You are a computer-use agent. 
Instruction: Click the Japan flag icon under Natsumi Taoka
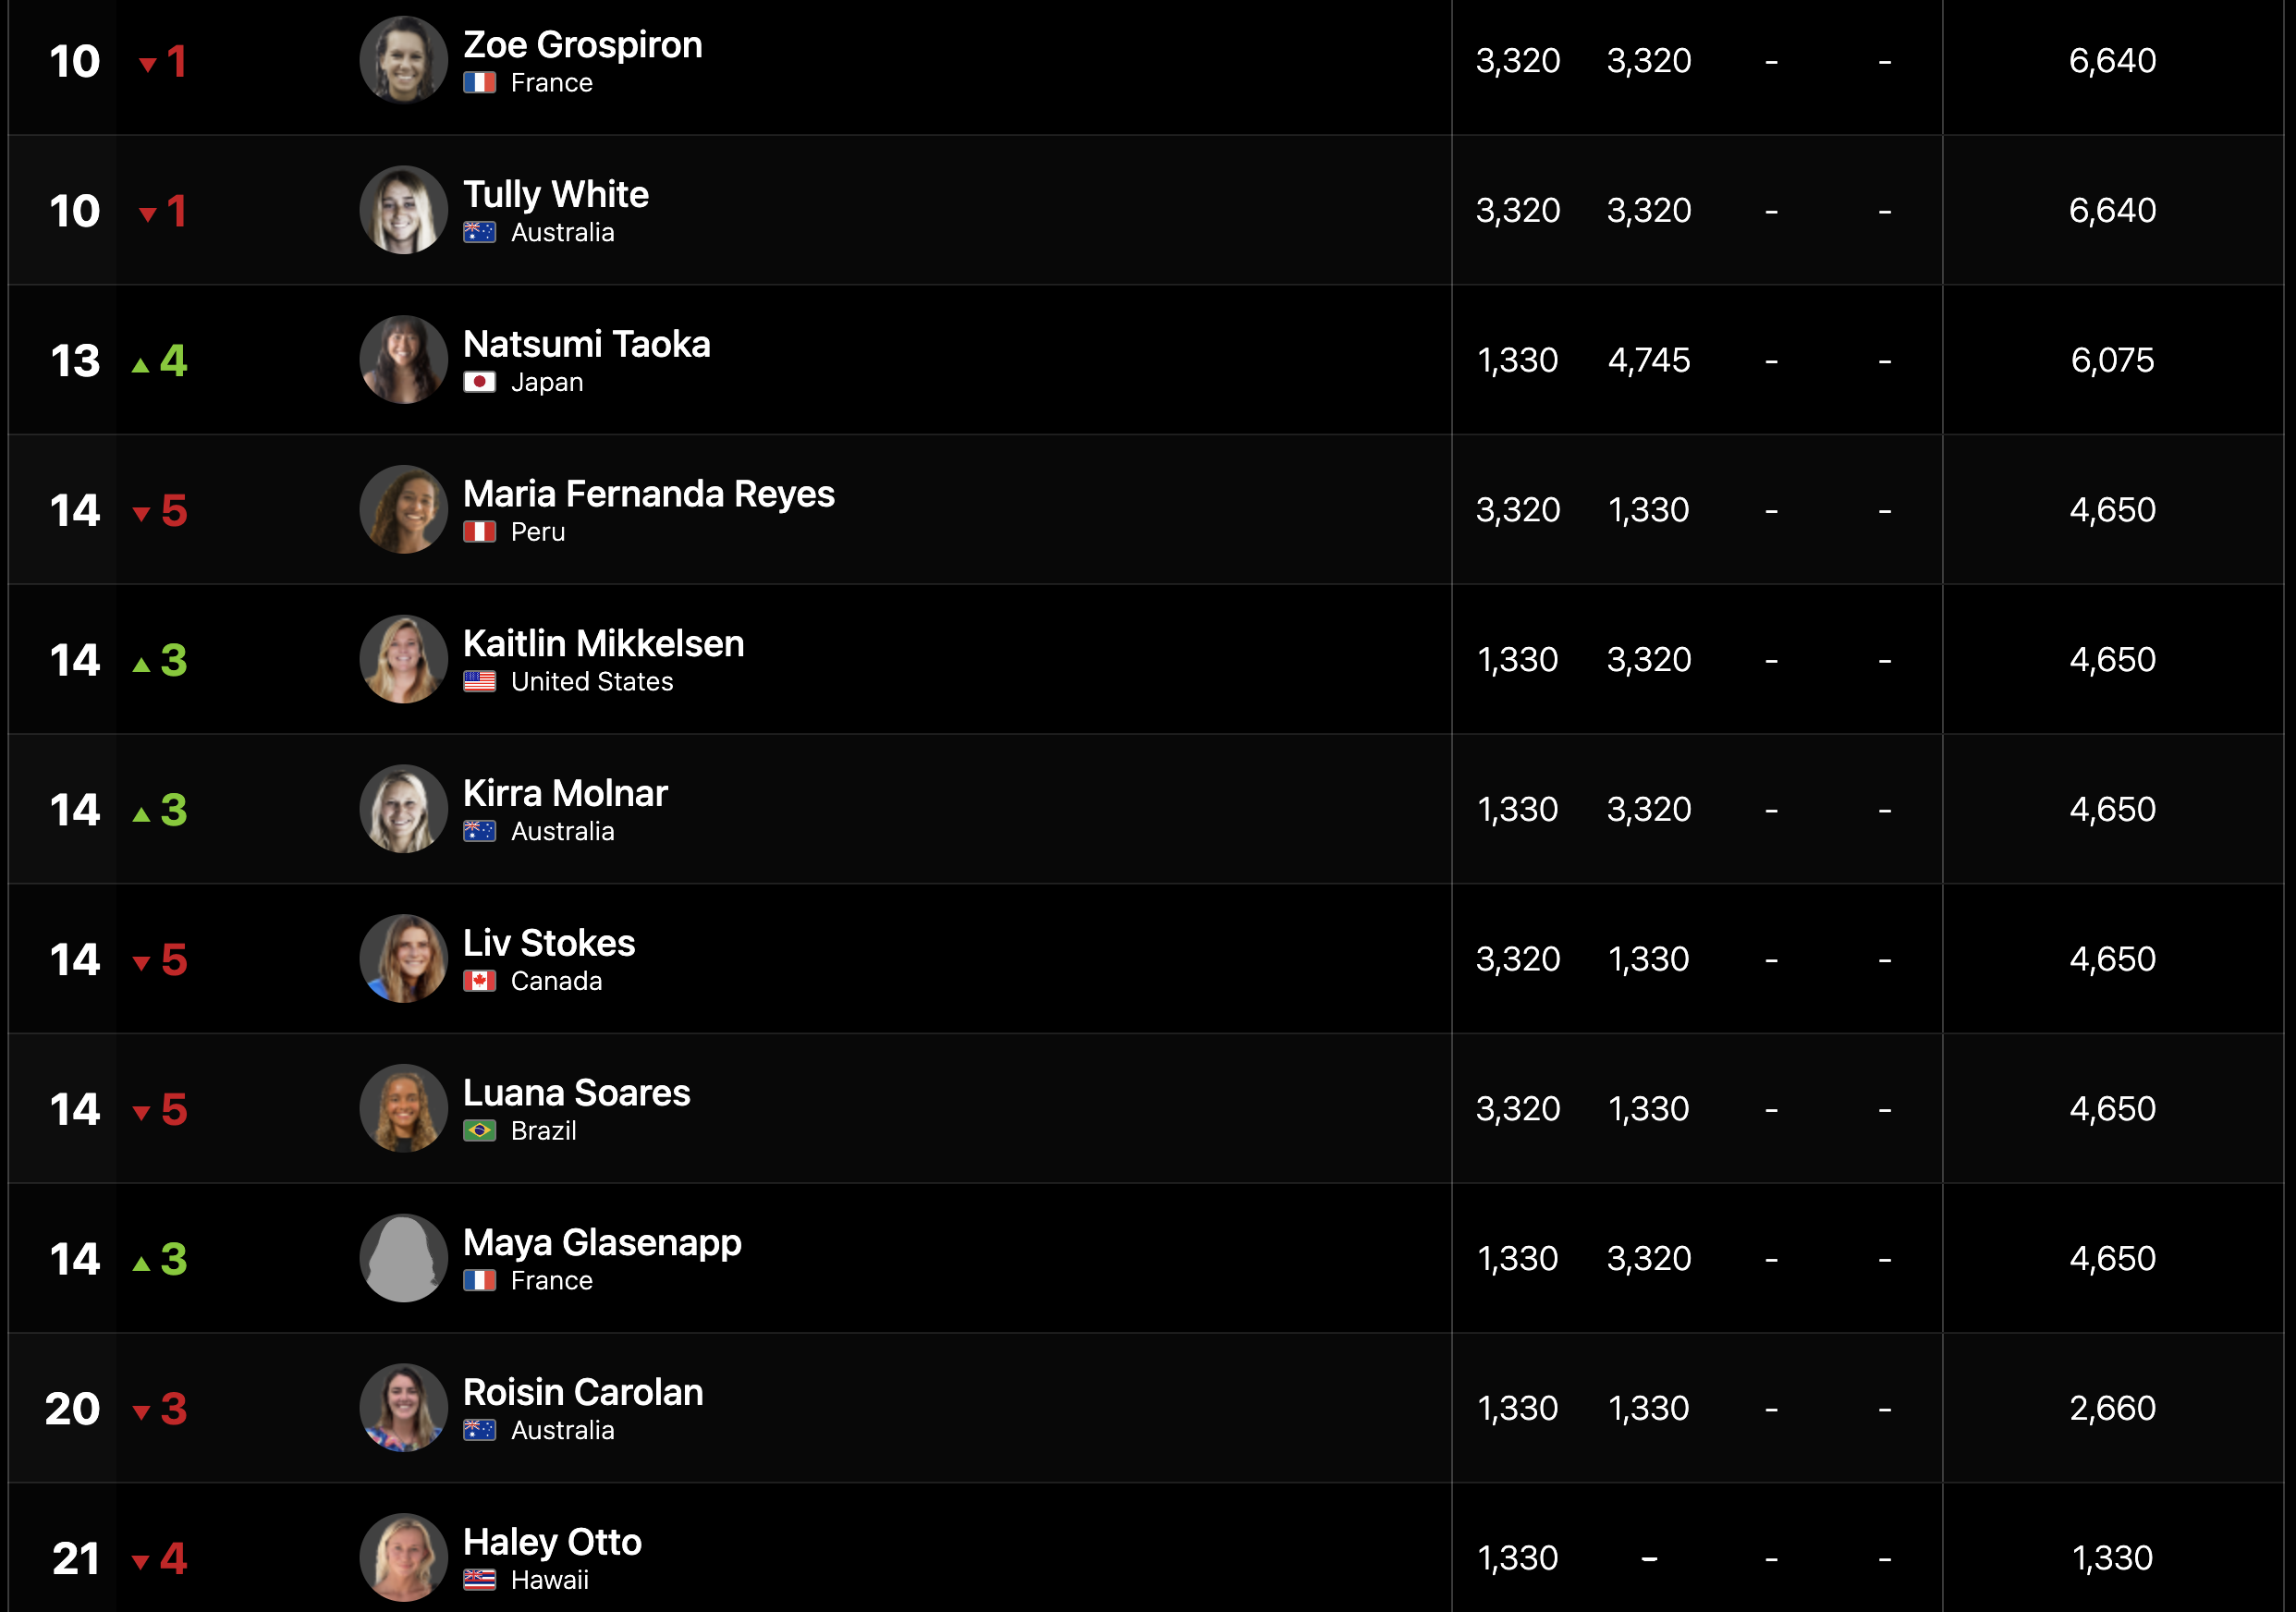point(479,382)
